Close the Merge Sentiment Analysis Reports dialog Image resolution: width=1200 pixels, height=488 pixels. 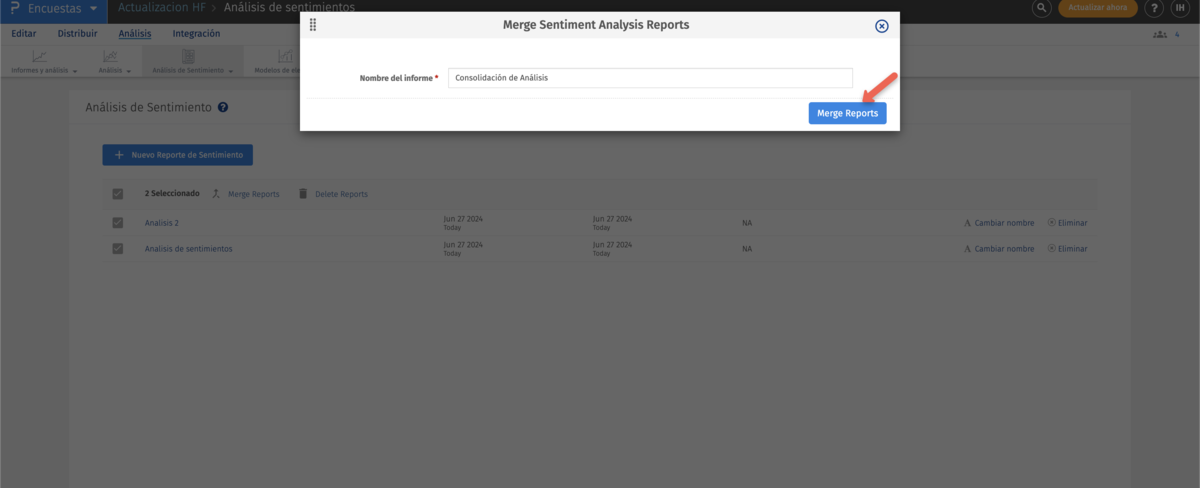tap(881, 26)
